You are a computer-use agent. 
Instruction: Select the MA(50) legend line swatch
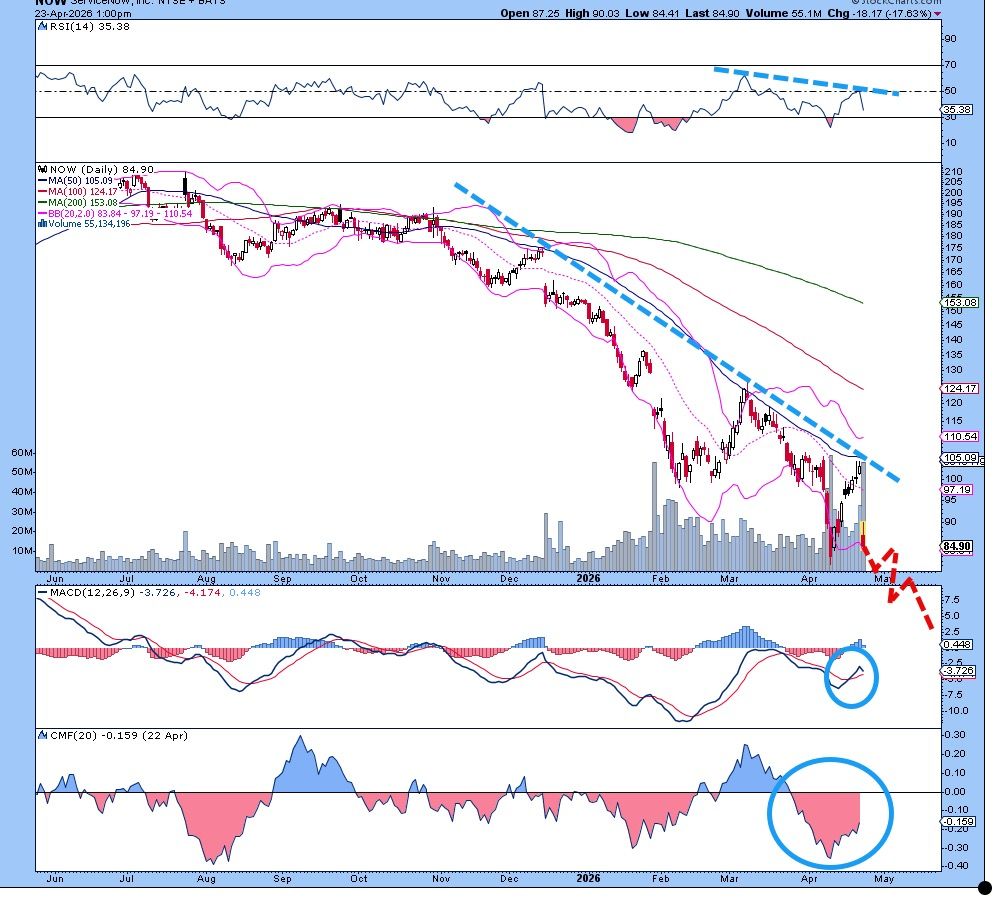point(41,181)
